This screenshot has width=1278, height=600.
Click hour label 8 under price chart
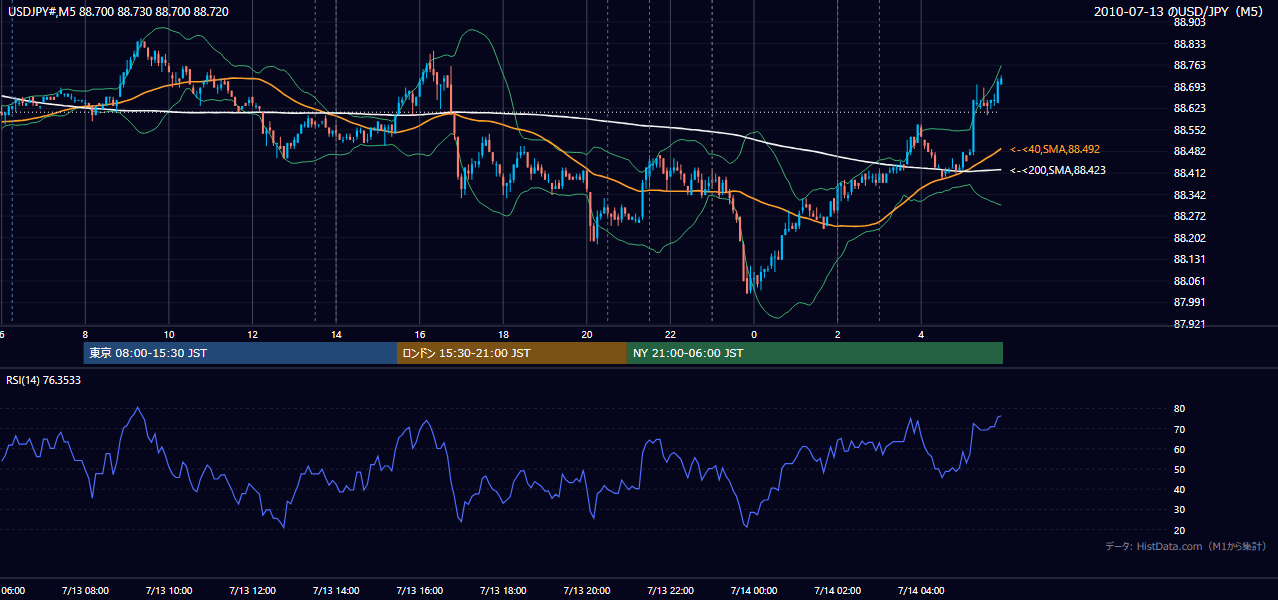pyautogui.click(x=86, y=334)
